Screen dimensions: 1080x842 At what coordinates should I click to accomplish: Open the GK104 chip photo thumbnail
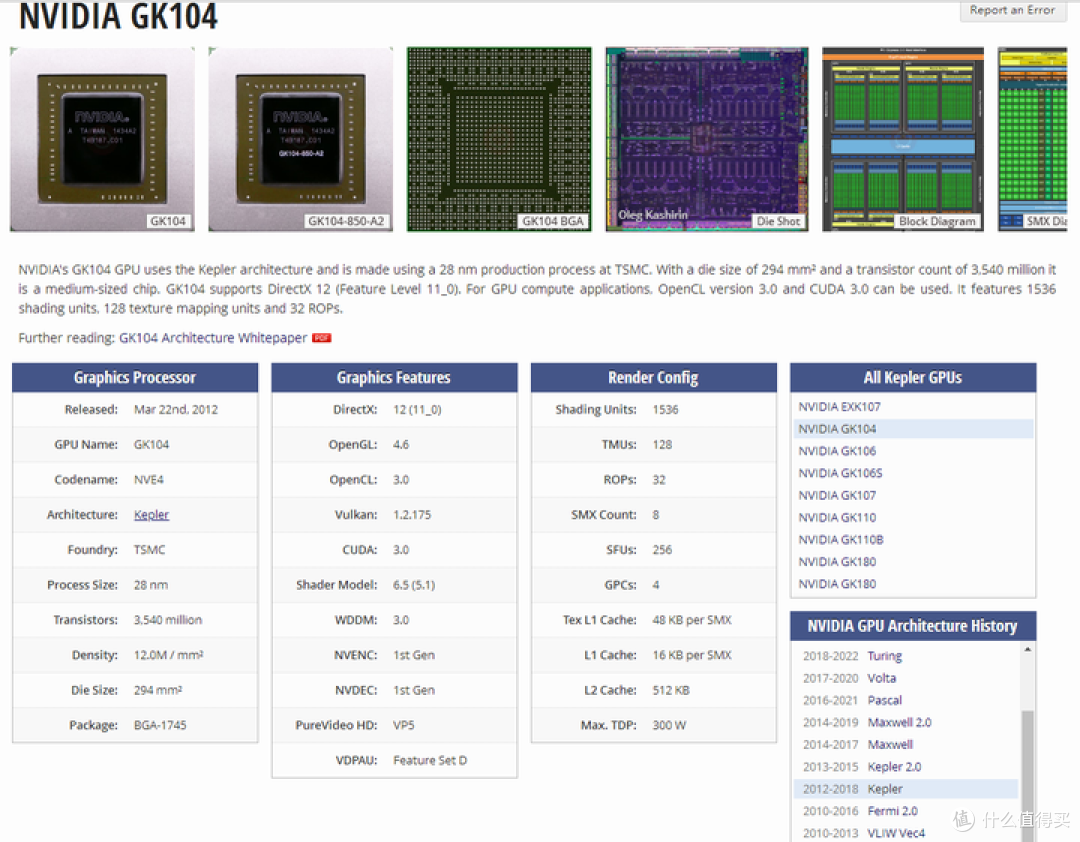pos(102,139)
